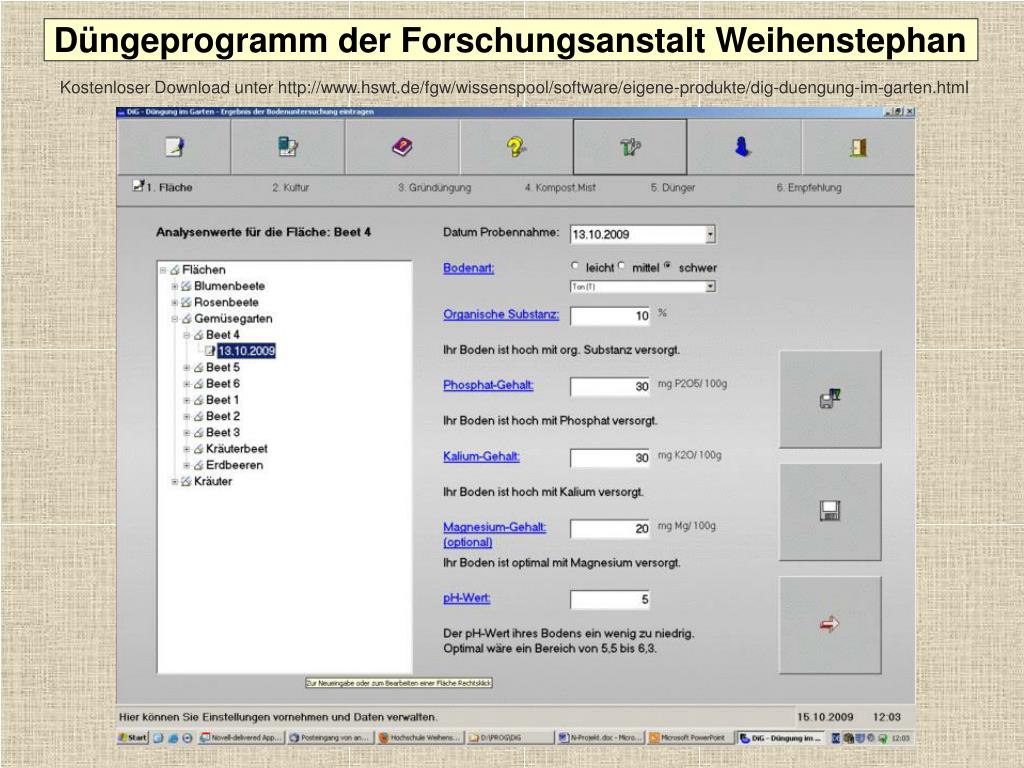Go to step 4. Kompost,Mist
Image resolution: width=1024 pixels, height=768 pixels.
point(560,187)
